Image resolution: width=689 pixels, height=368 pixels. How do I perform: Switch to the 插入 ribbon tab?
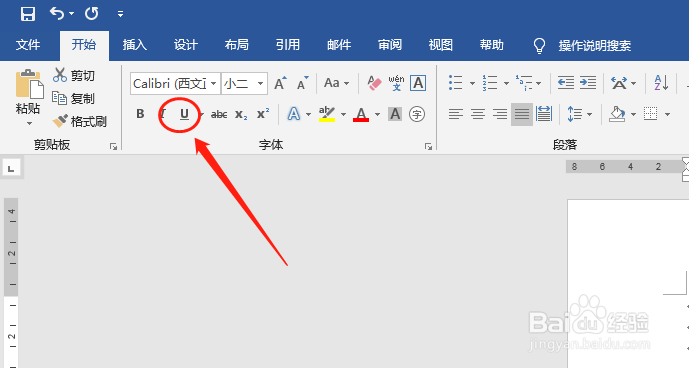(134, 45)
